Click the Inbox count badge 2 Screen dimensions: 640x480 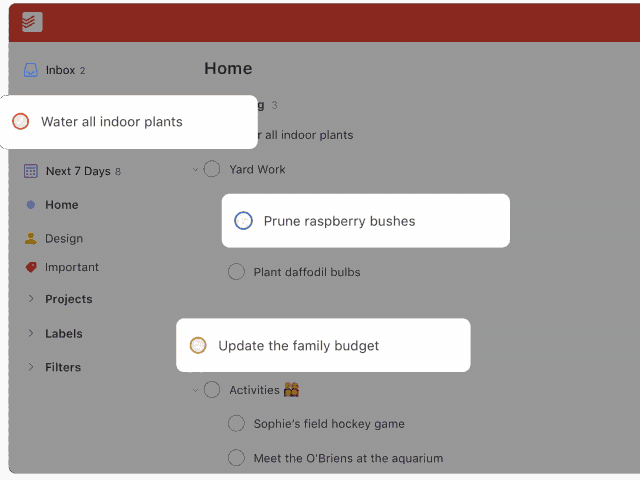(82, 71)
